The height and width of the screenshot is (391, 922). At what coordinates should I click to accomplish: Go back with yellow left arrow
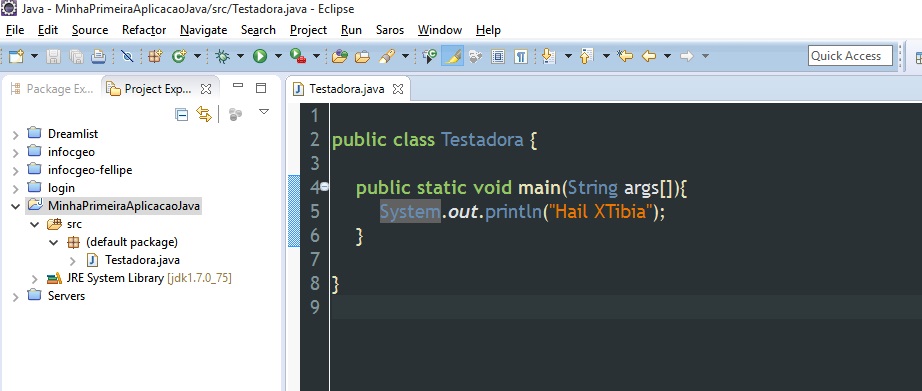pyautogui.click(x=649, y=56)
